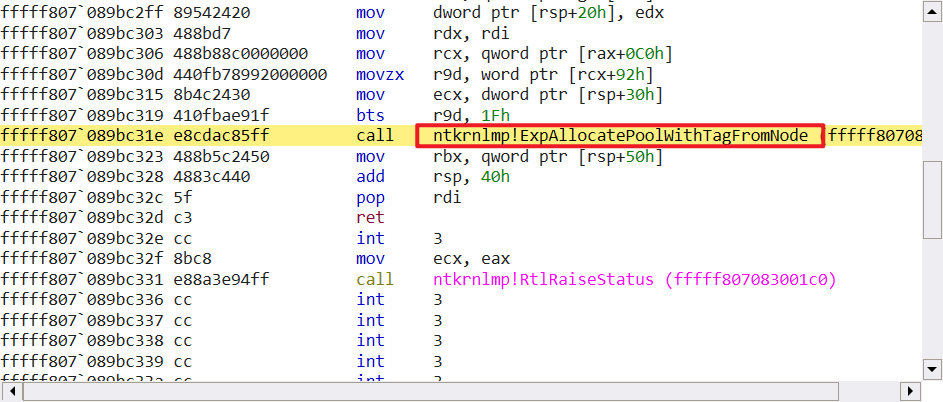Click the horizontal scrollbar thumb
The image size is (943, 402).
(430, 391)
